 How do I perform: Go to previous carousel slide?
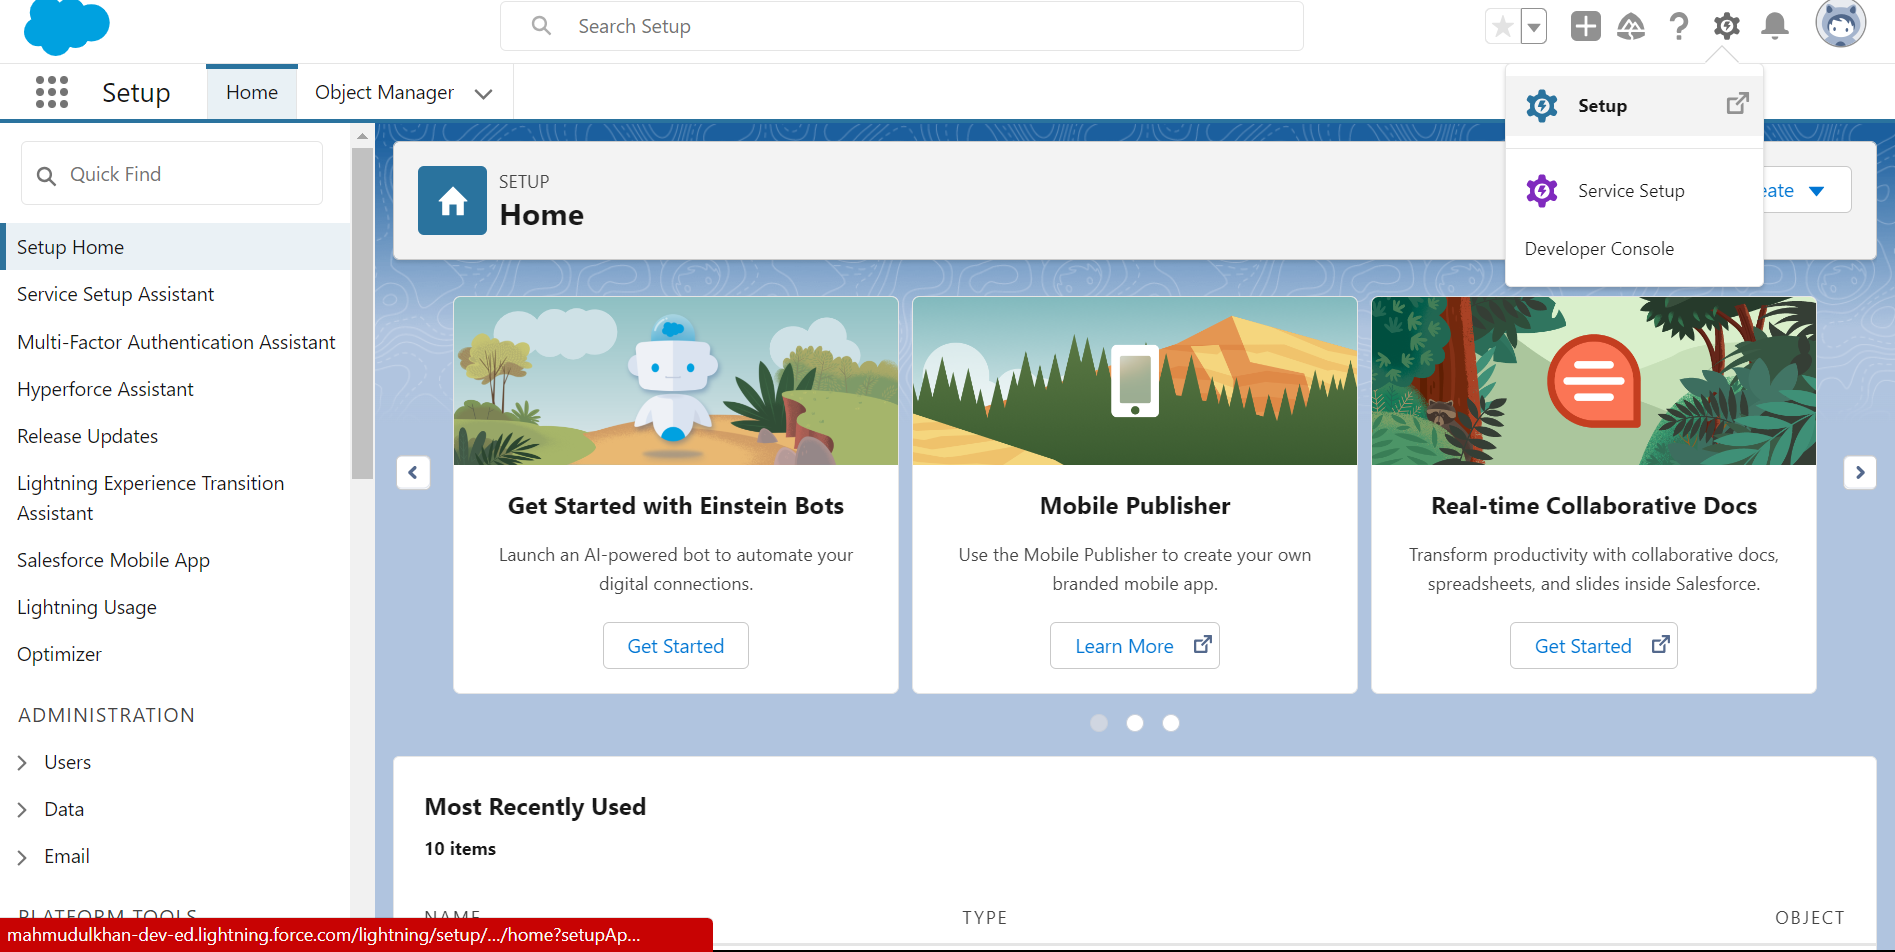click(x=413, y=472)
